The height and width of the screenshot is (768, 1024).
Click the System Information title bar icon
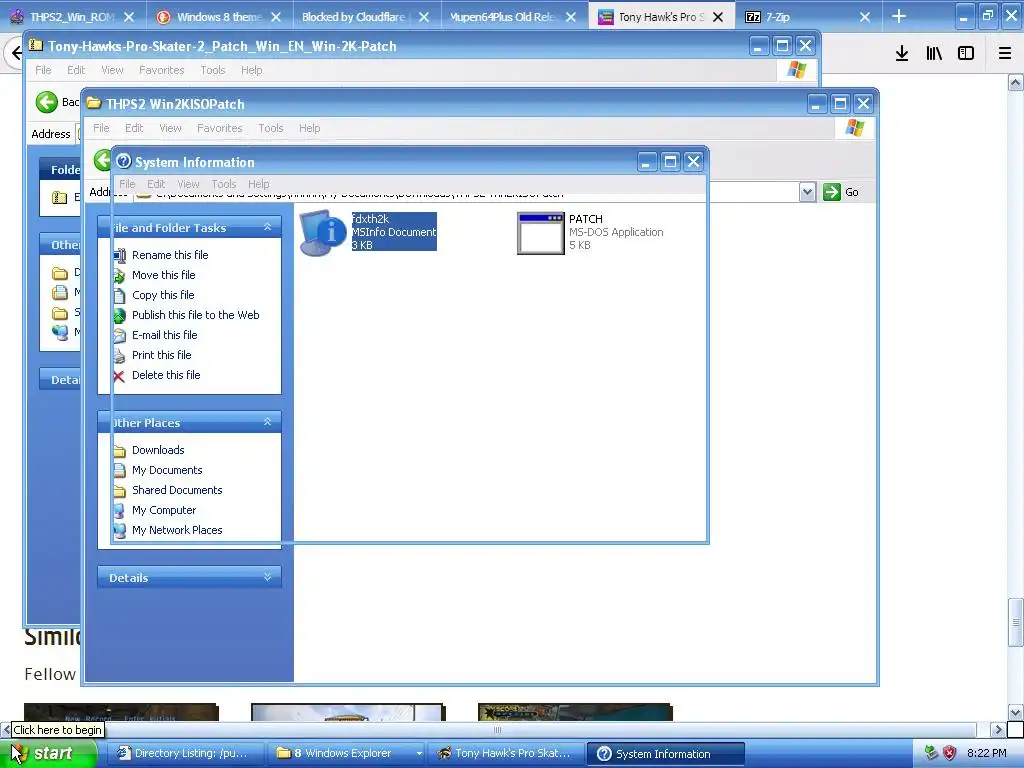pos(123,161)
